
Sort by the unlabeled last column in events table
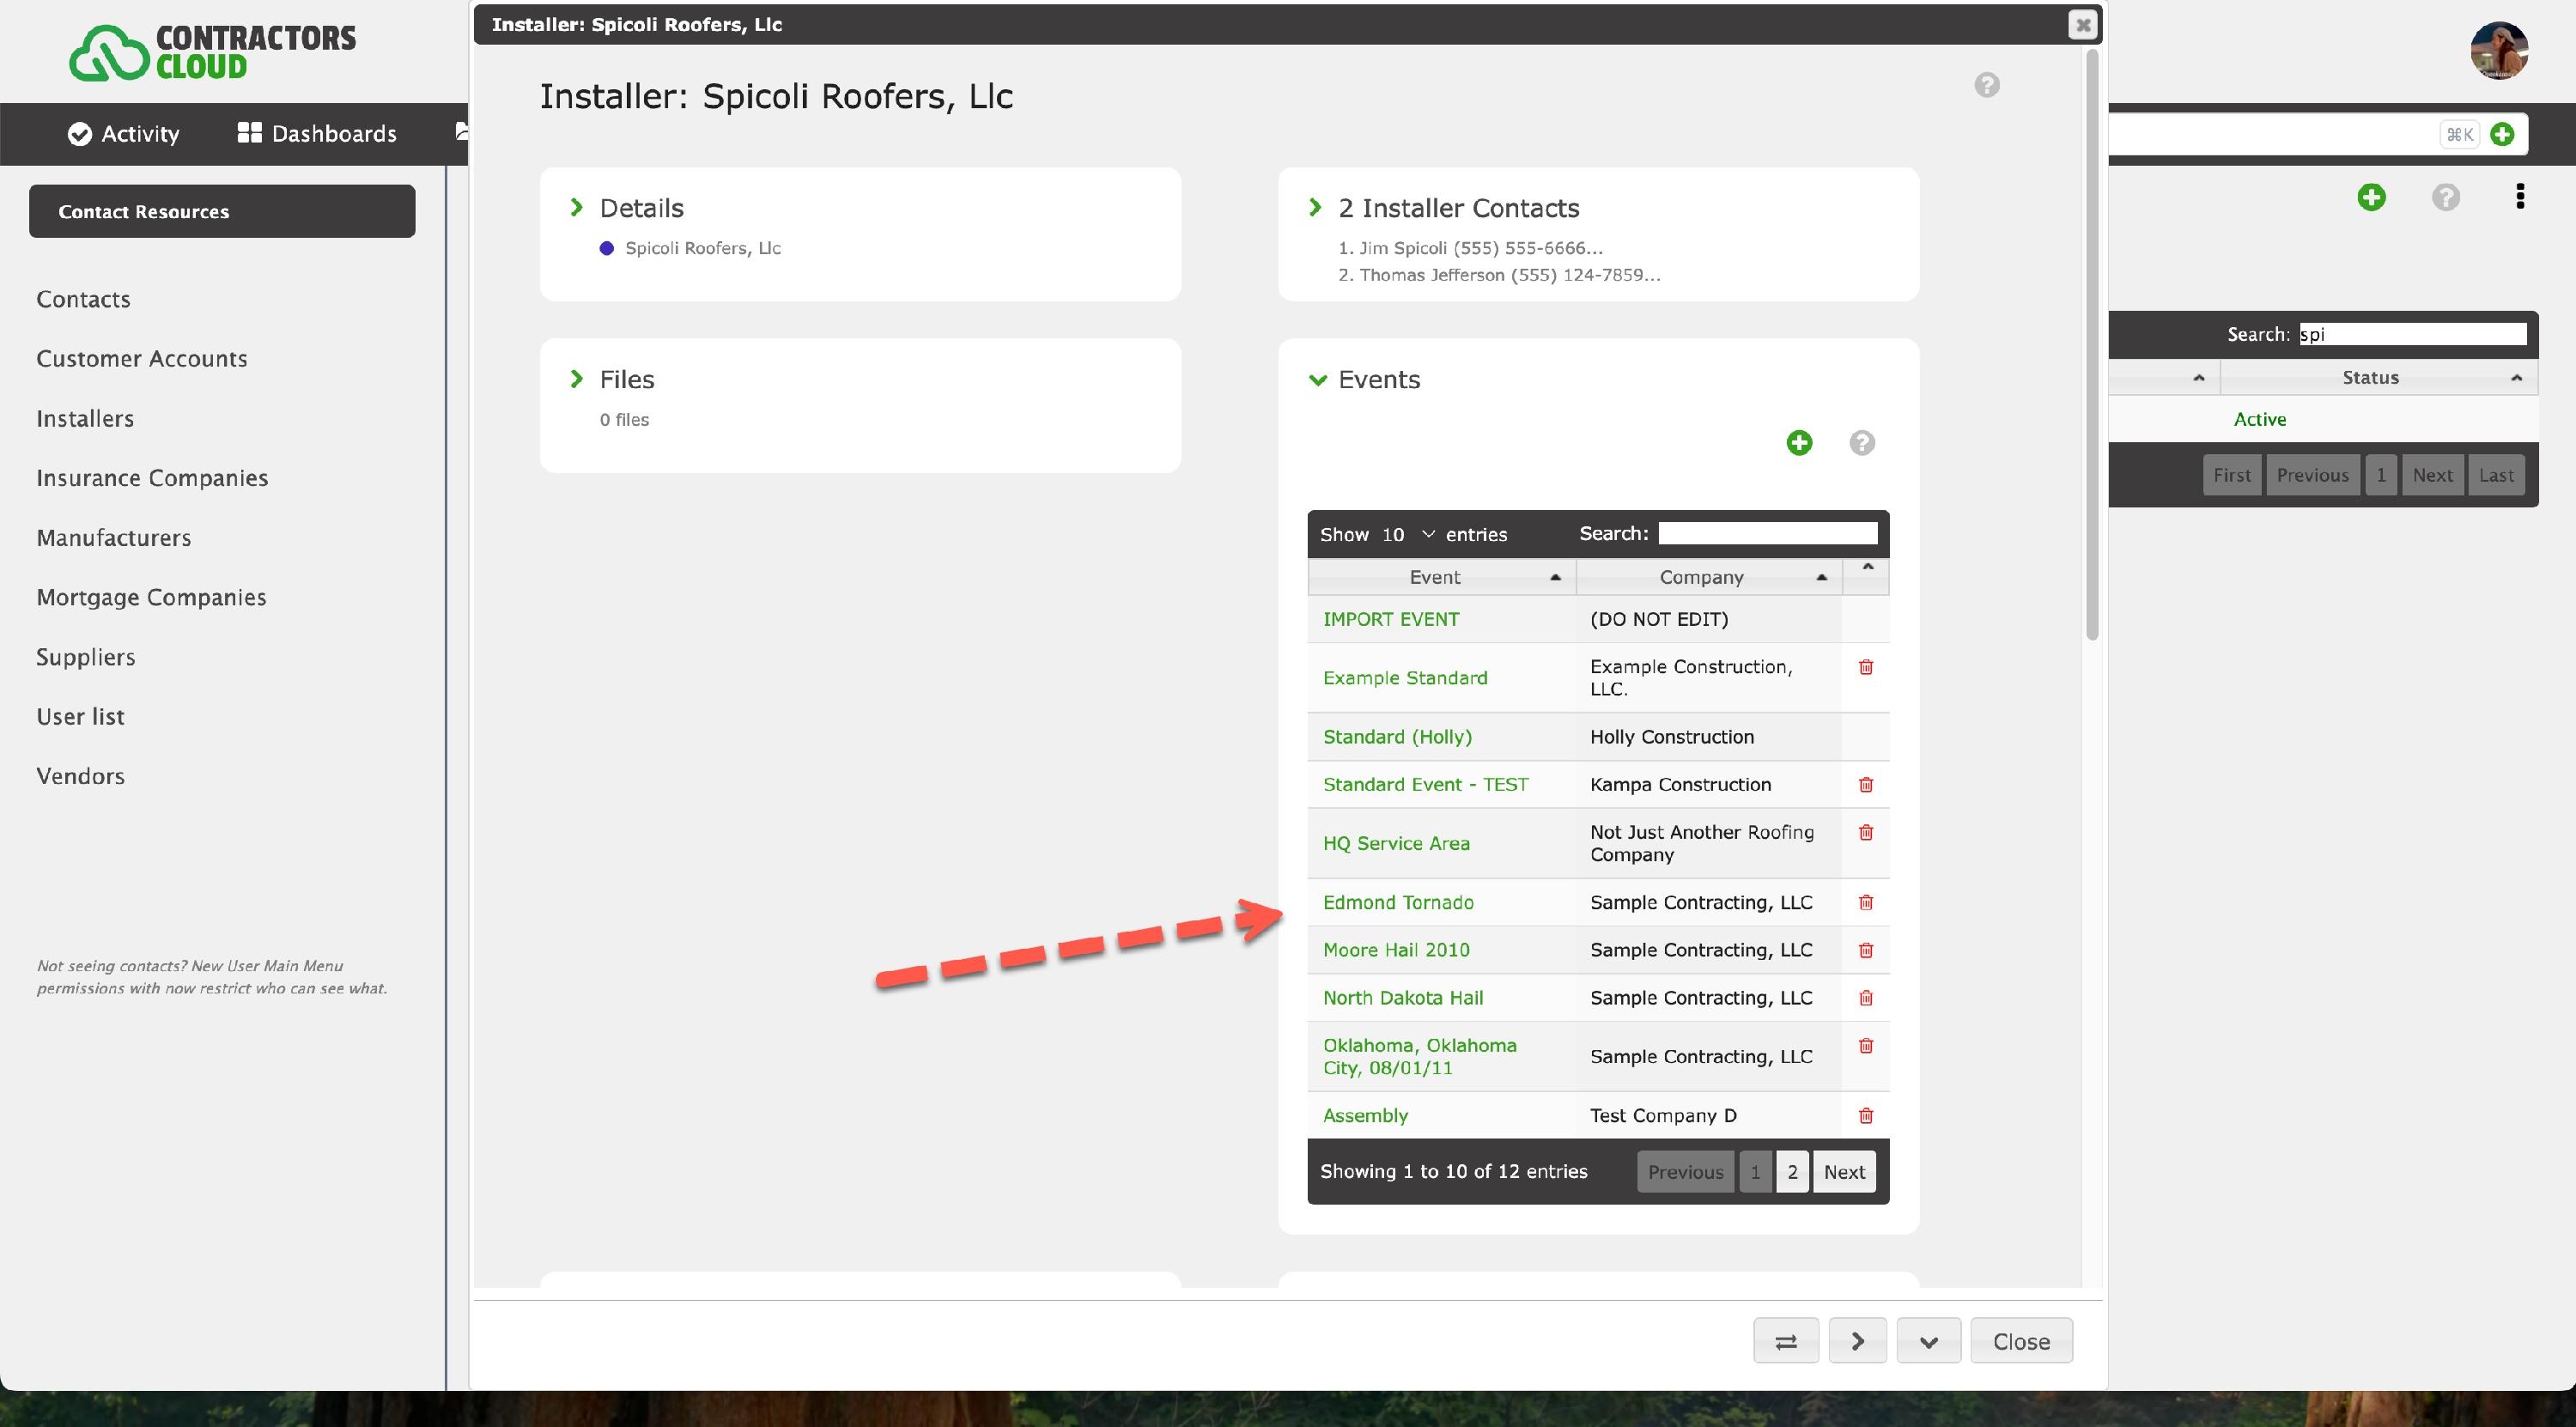point(1866,577)
